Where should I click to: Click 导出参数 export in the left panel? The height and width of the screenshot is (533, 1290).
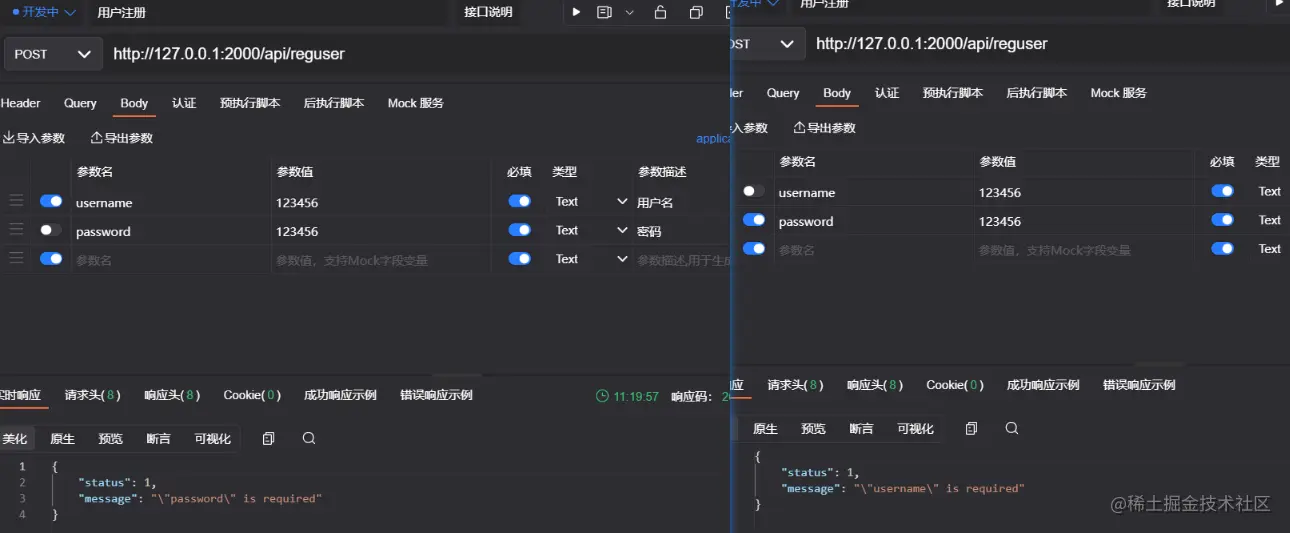click(x=122, y=138)
